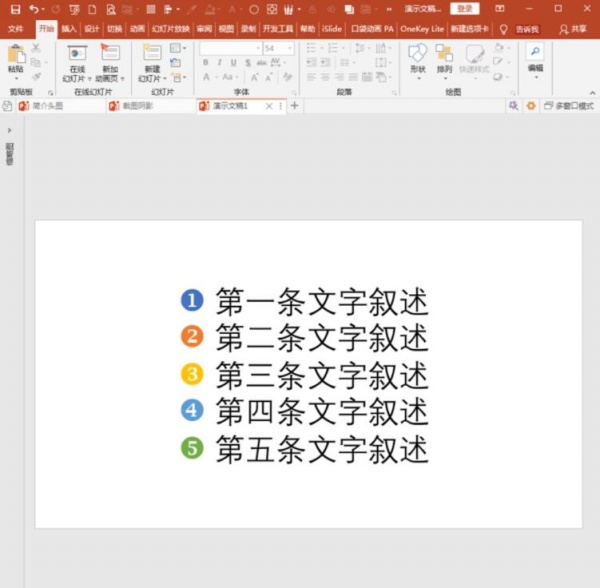
Task: Toggle center text alignment
Action: (325, 77)
